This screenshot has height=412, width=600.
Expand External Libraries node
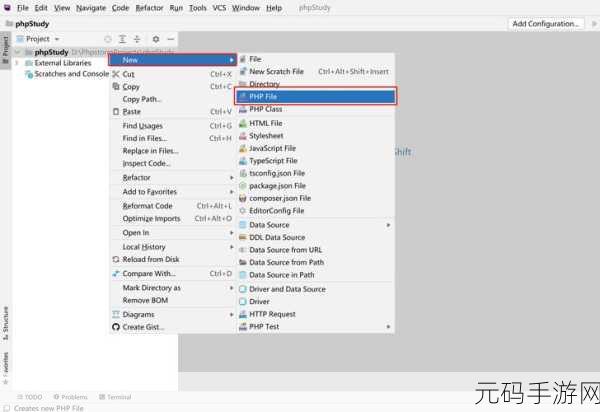17,63
